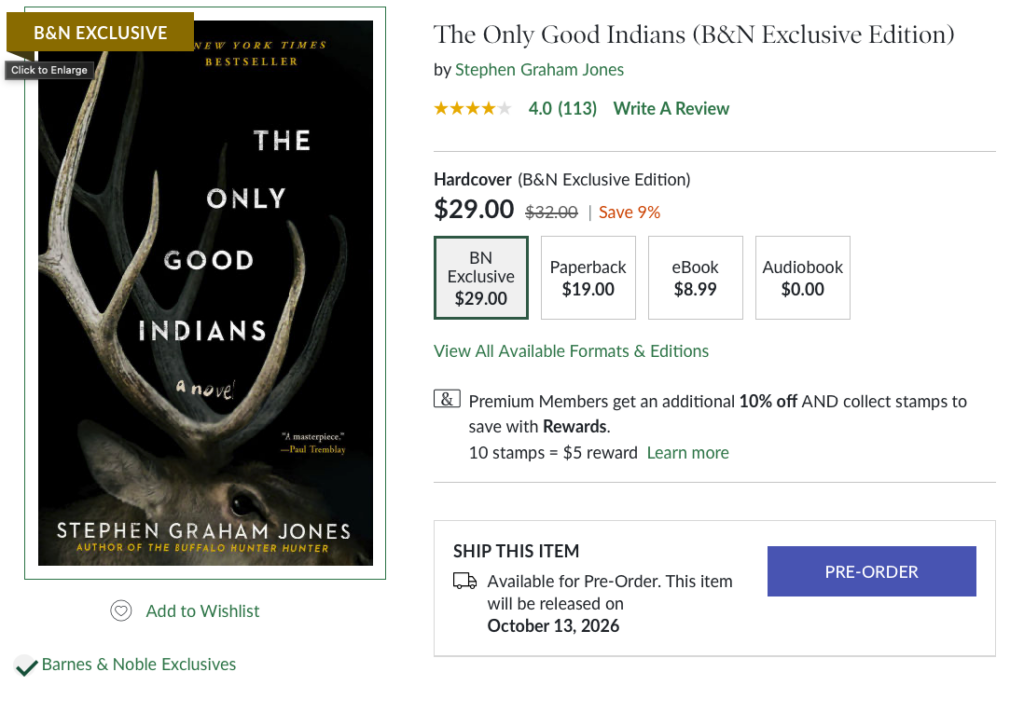Click the Barnes & Noble Exclusives checkmark icon
Image resolution: width=1024 pixels, height=713 pixels.
pyautogui.click(x=26, y=665)
